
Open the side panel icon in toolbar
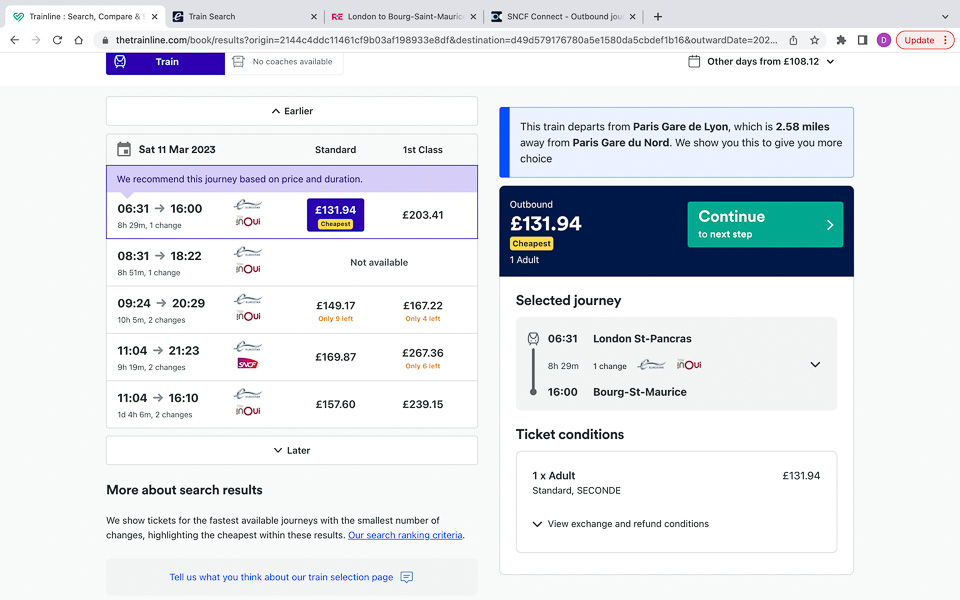862,40
